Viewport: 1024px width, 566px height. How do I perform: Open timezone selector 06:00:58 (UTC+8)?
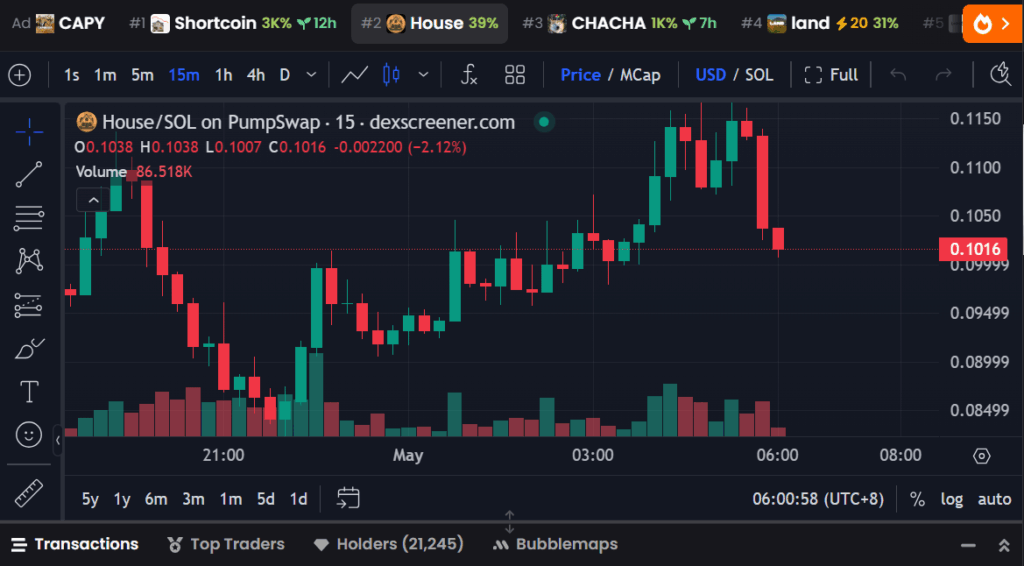click(x=818, y=499)
